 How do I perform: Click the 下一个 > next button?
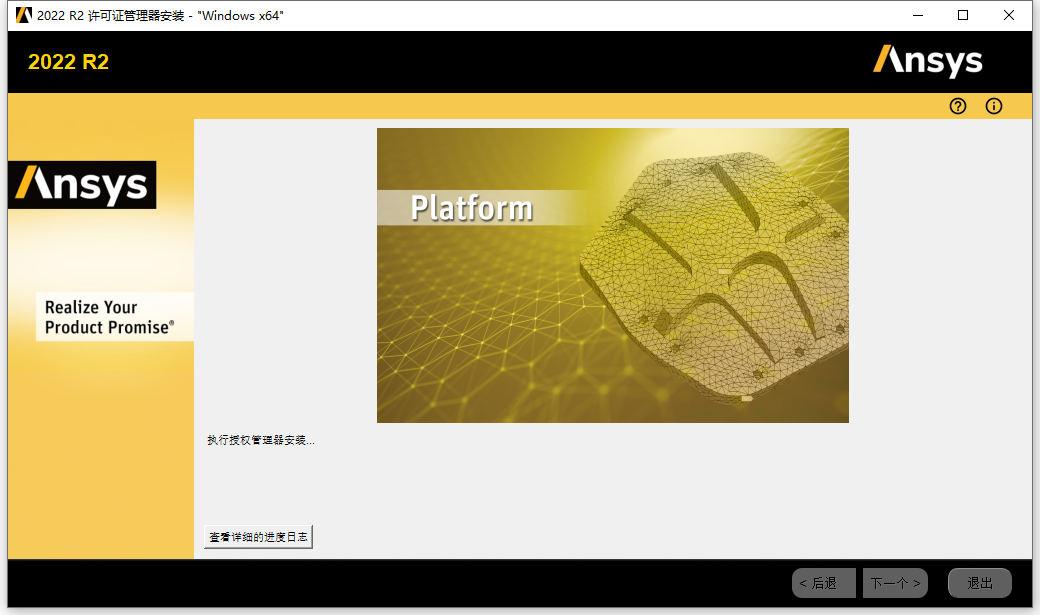(x=895, y=583)
